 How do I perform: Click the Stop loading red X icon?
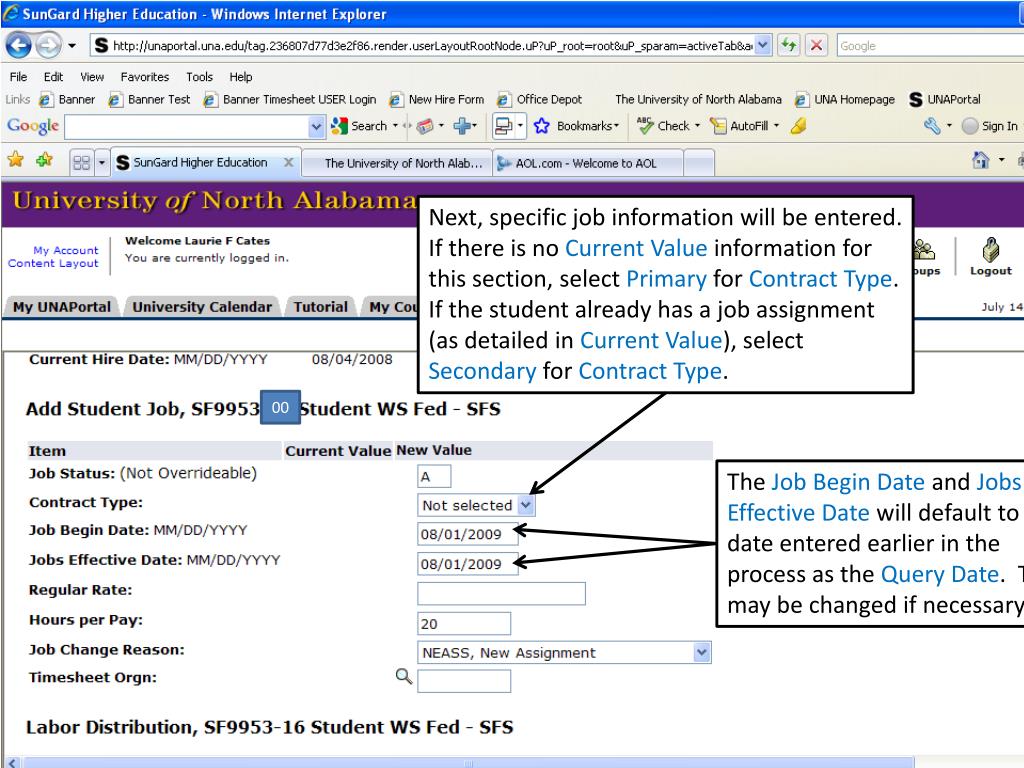816,45
